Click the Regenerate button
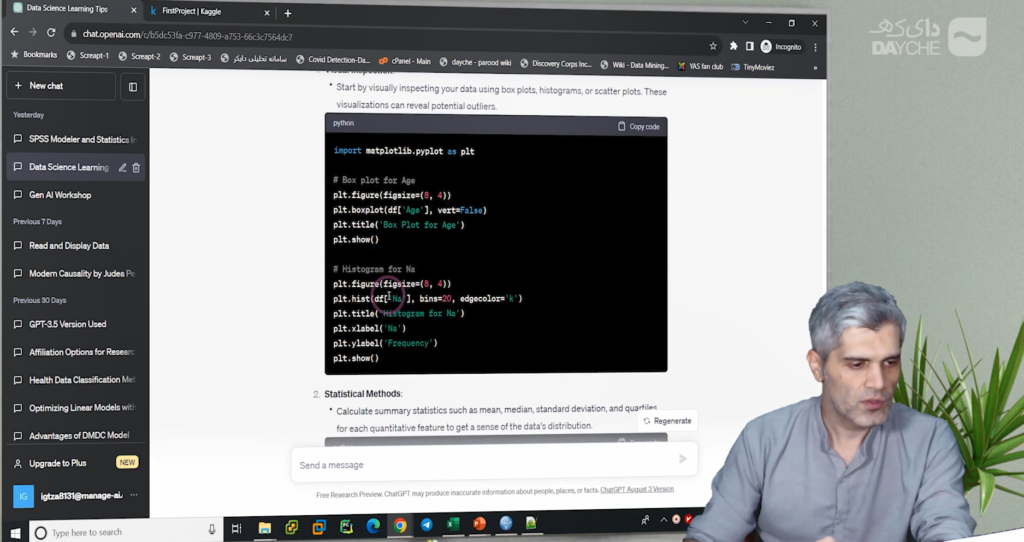Screen dimensions: 1024x542 coord(667,421)
